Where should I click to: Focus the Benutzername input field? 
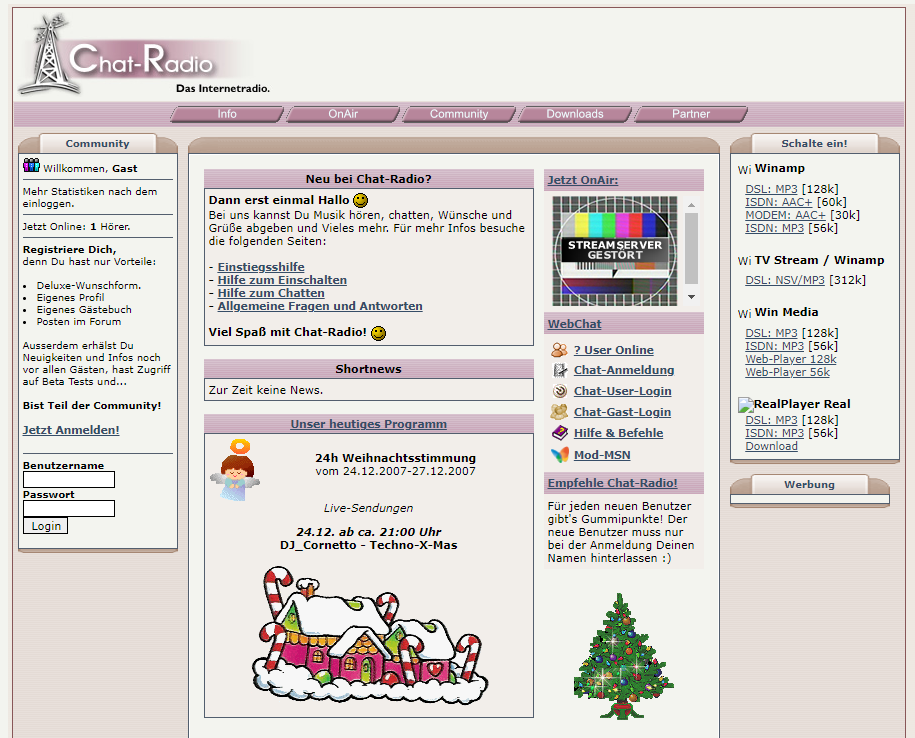(69, 480)
